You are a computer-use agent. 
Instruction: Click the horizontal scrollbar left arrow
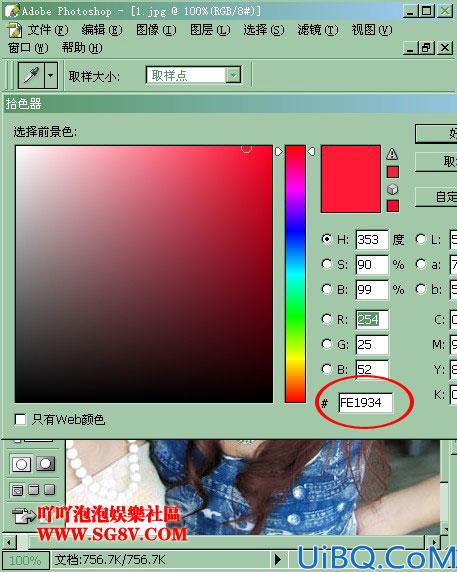pos(9,542)
